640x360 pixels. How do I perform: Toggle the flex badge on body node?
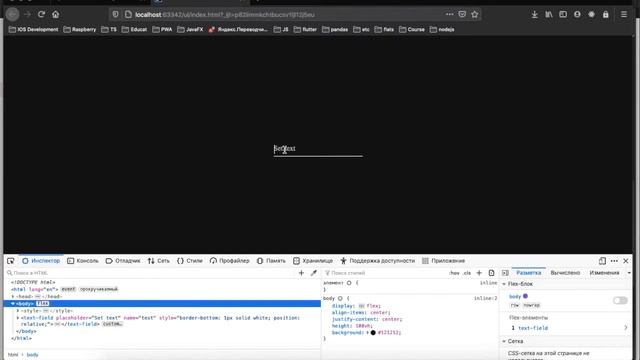click(42, 304)
